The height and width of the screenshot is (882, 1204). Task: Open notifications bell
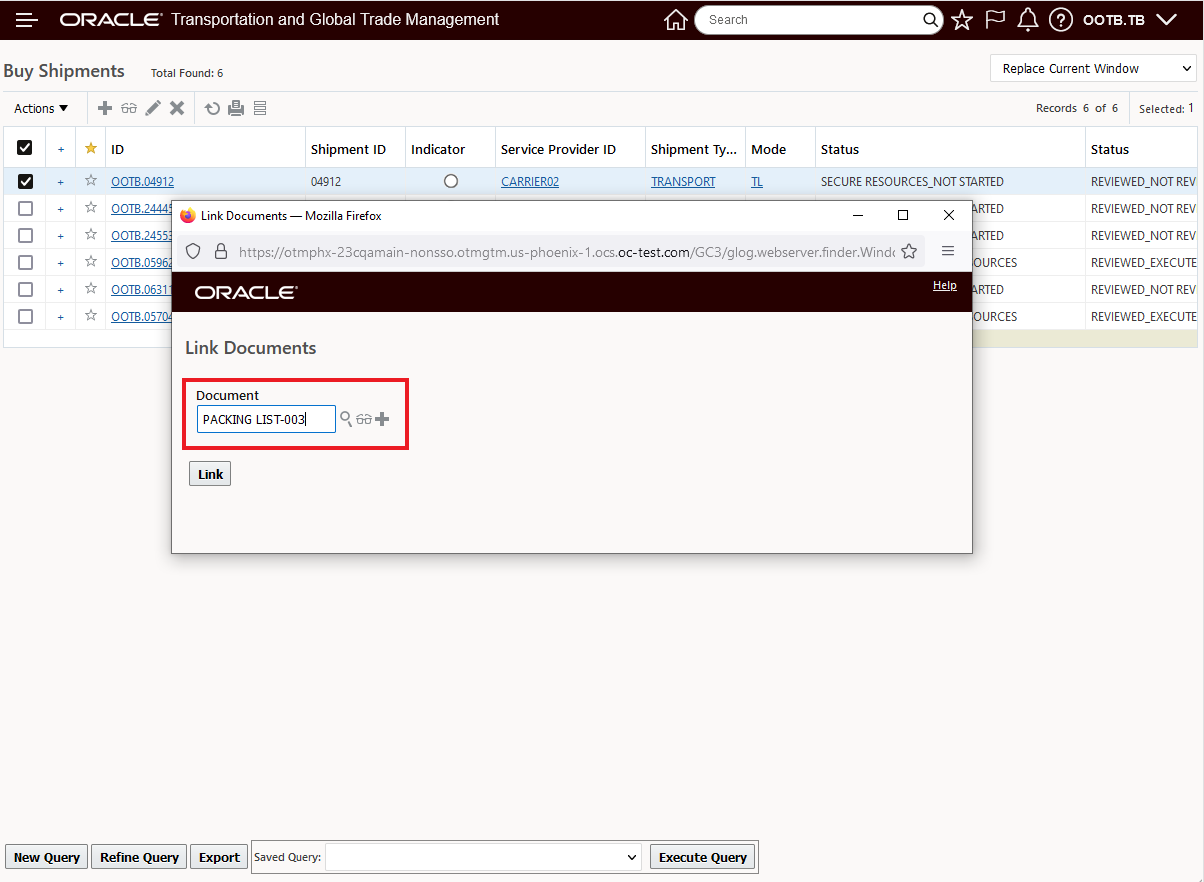[1027, 20]
